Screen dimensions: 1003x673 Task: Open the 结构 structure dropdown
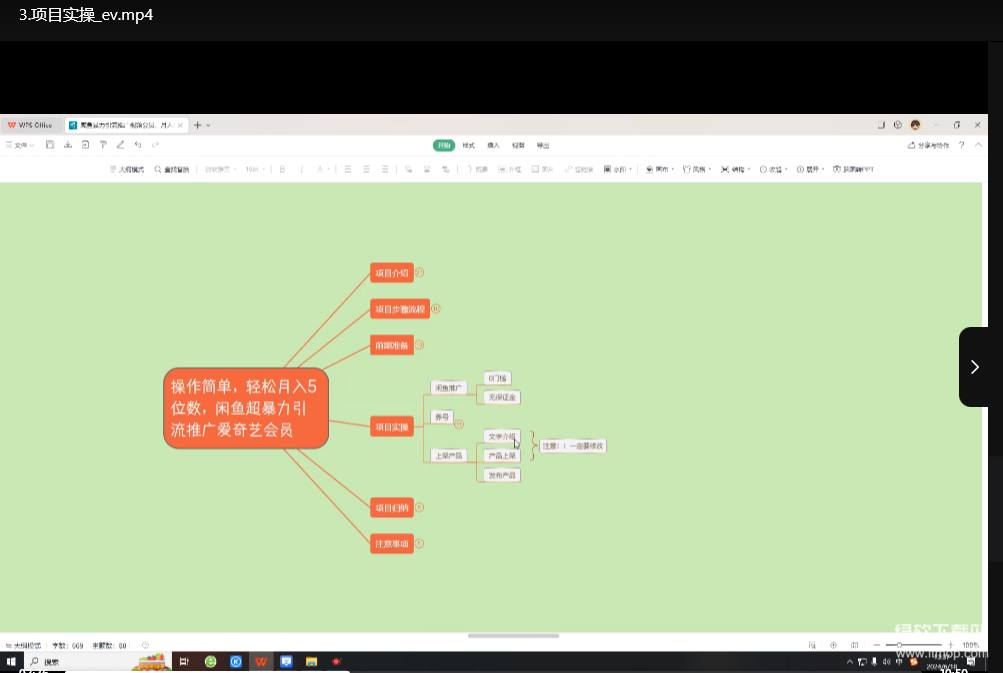click(x=736, y=170)
